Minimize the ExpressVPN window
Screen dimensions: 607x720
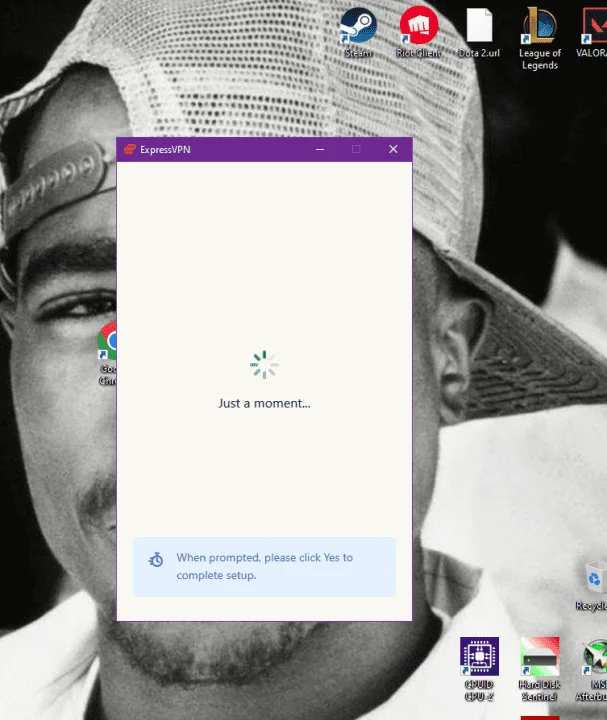click(x=320, y=149)
